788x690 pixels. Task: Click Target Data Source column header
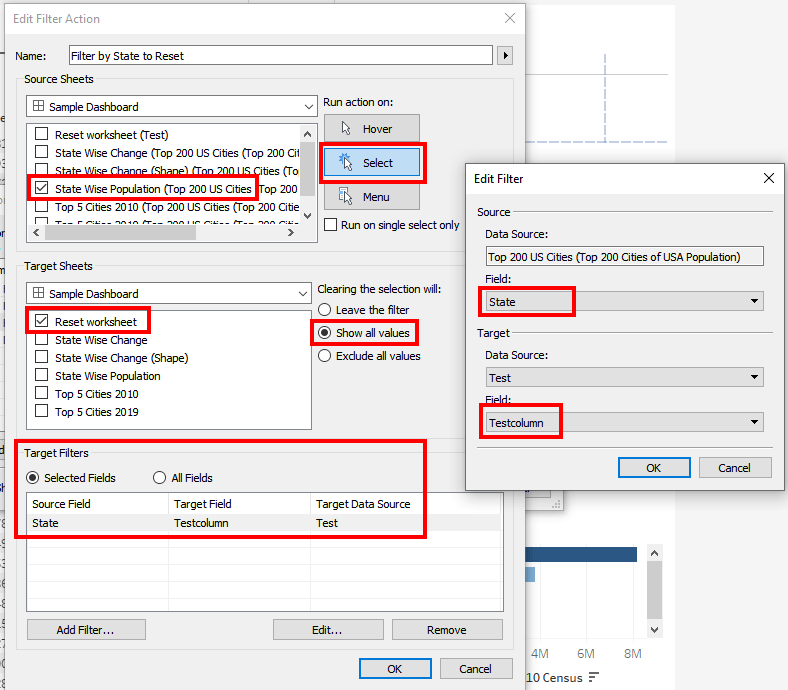coord(363,504)
